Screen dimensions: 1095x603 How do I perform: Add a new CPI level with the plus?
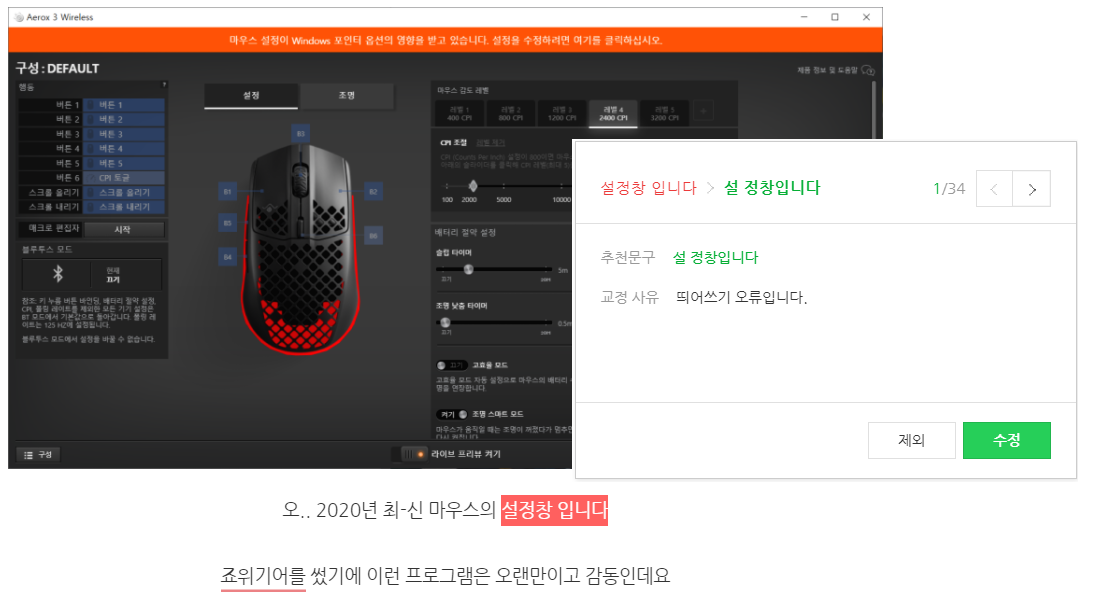point(703,111)
